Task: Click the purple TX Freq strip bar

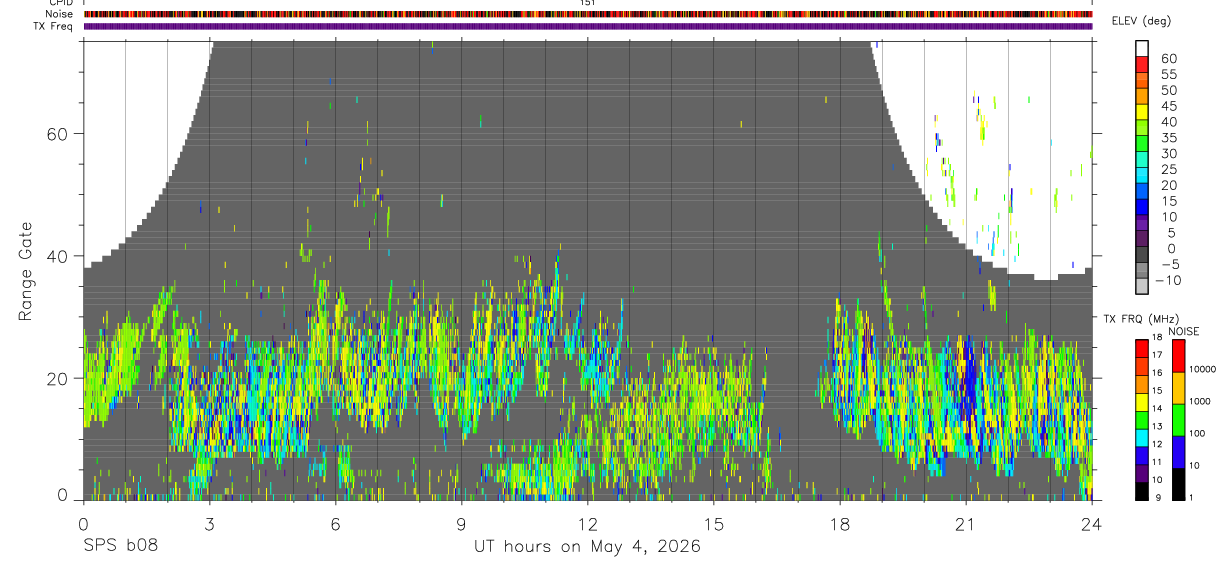Action: [588, 26]
